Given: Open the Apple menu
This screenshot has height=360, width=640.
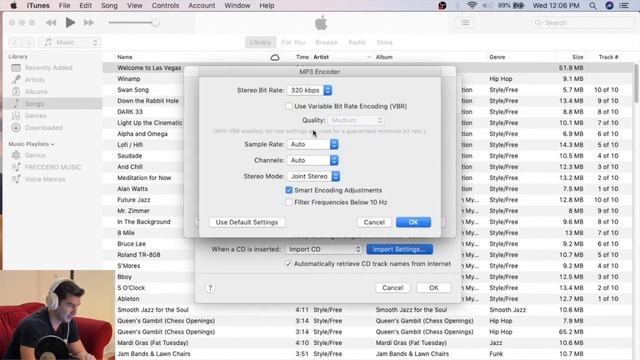Looking at the screenshot, I should pyautogui.click(x=13, y=5).
